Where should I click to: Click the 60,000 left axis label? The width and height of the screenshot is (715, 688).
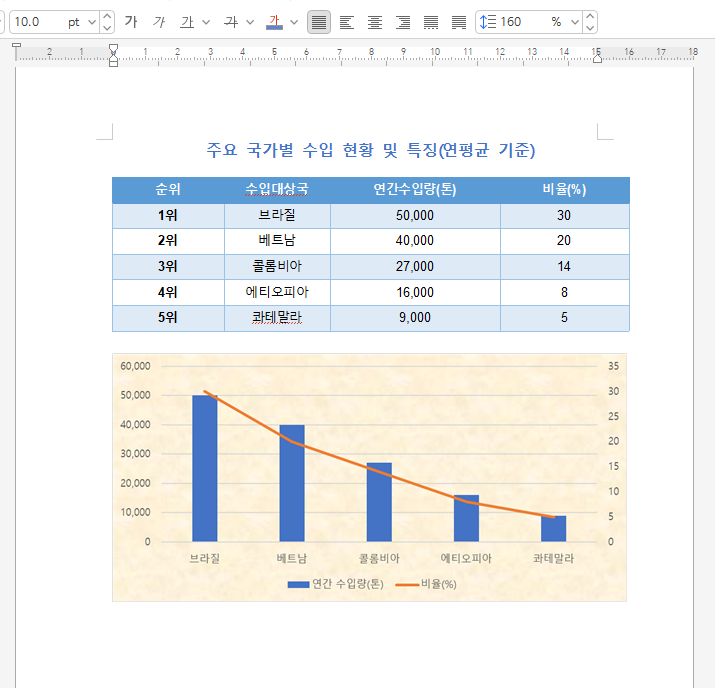(135, 366)
